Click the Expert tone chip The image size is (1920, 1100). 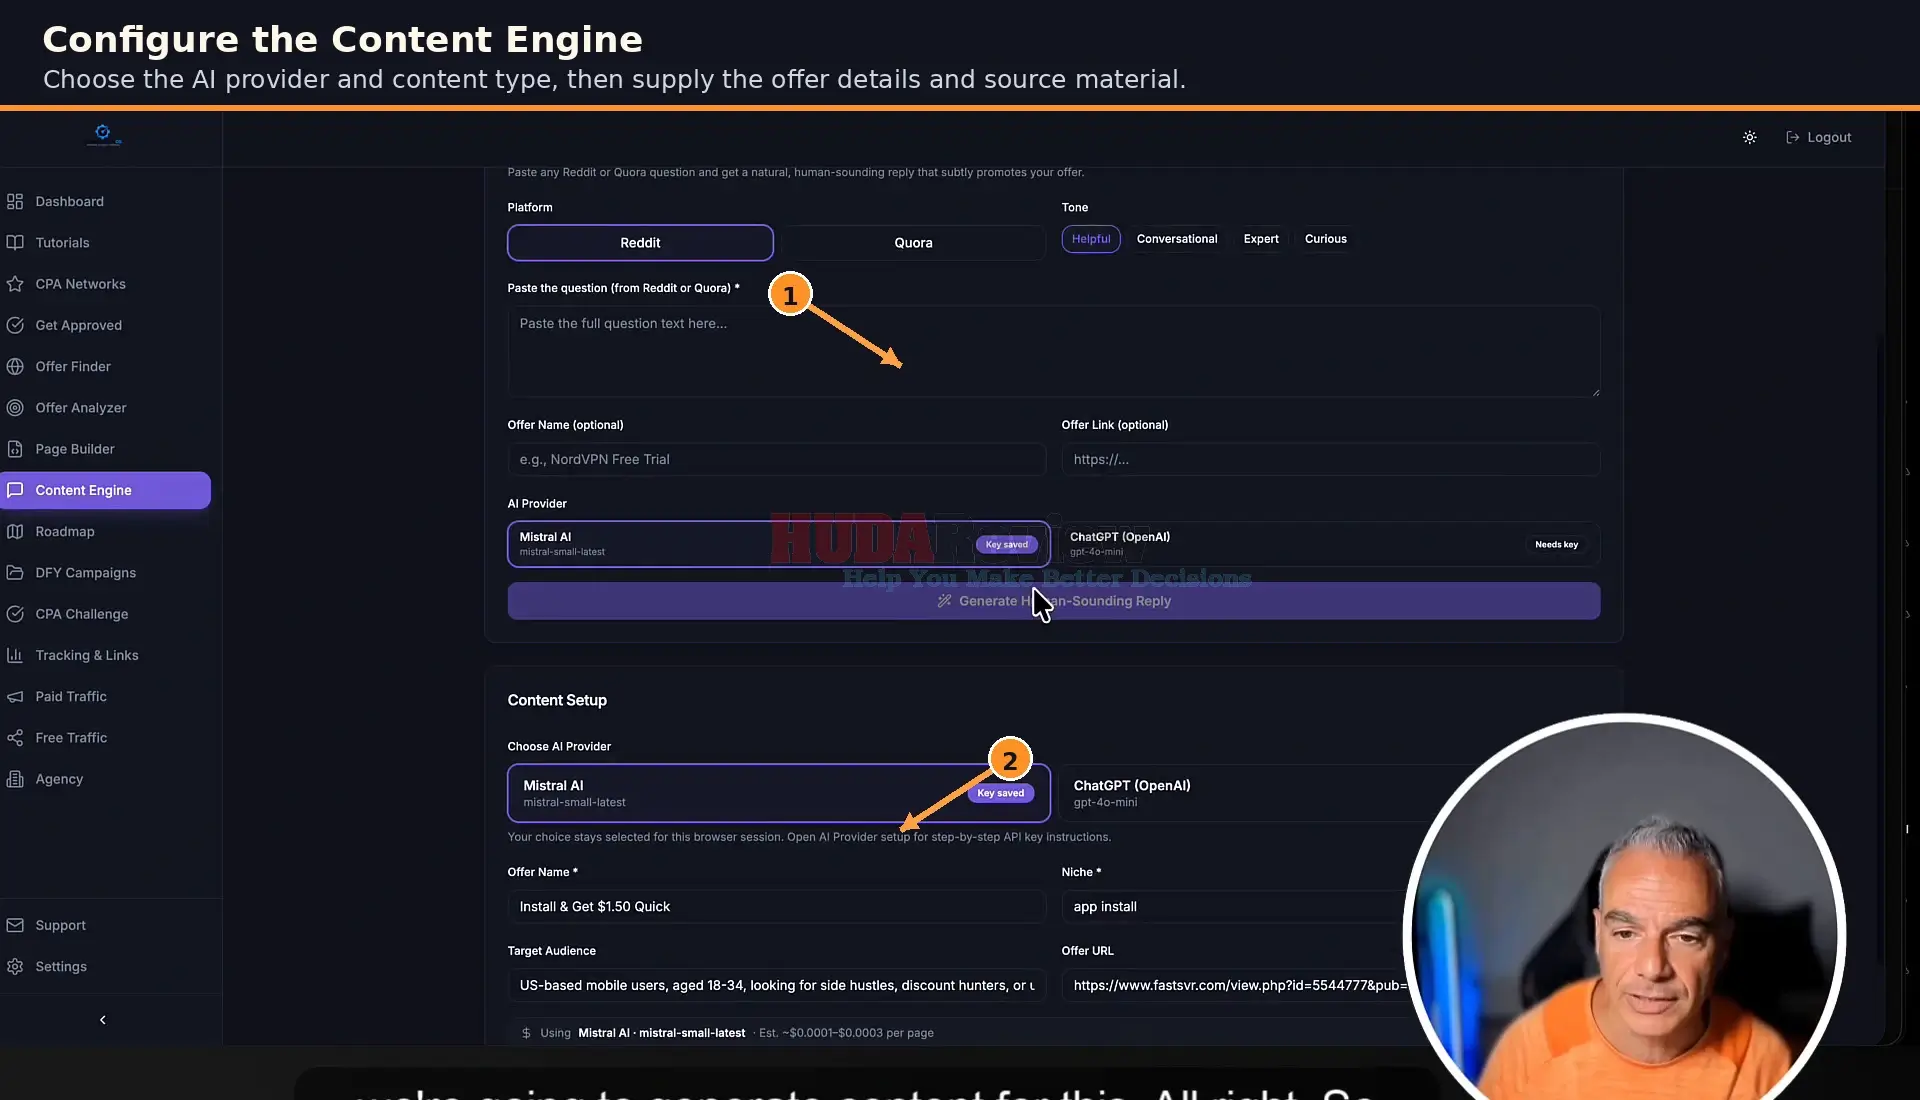(1261, 239)
